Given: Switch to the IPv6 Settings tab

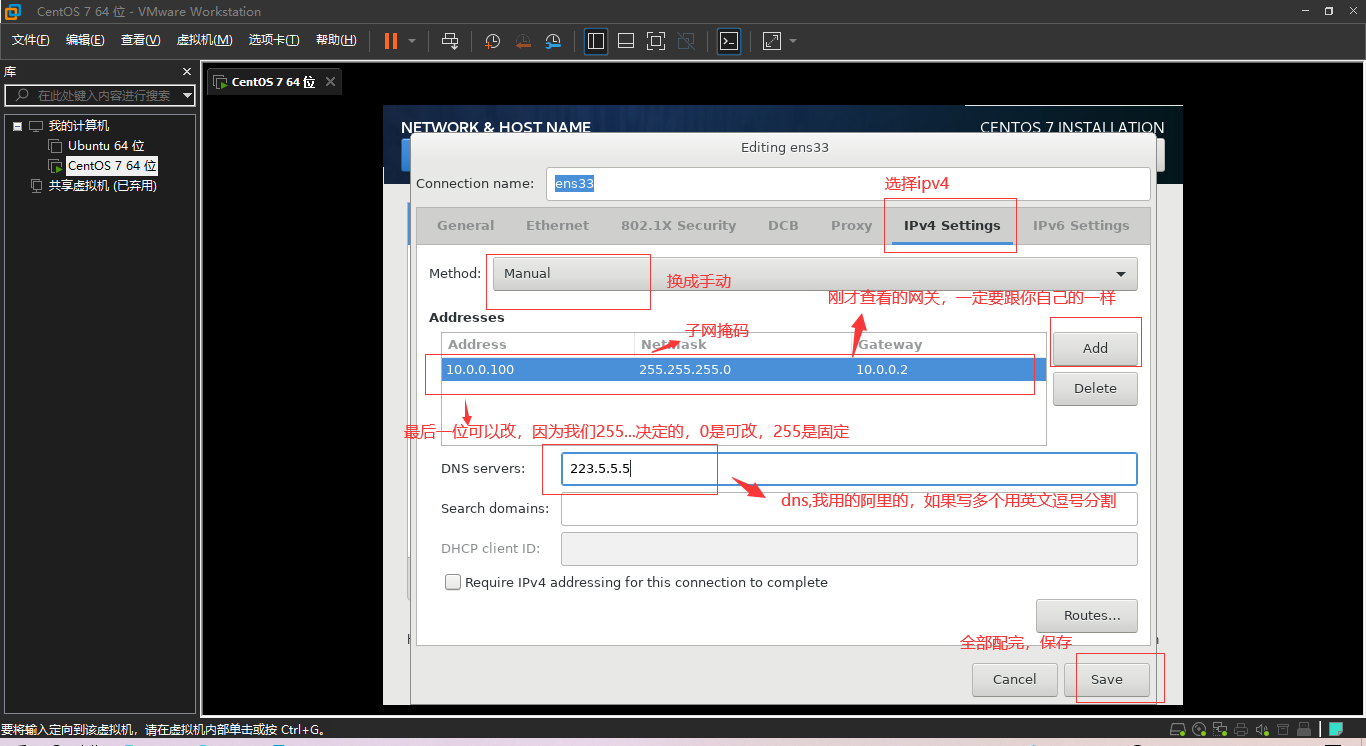Looking at the screenshot, I should tap(1081, 226).
